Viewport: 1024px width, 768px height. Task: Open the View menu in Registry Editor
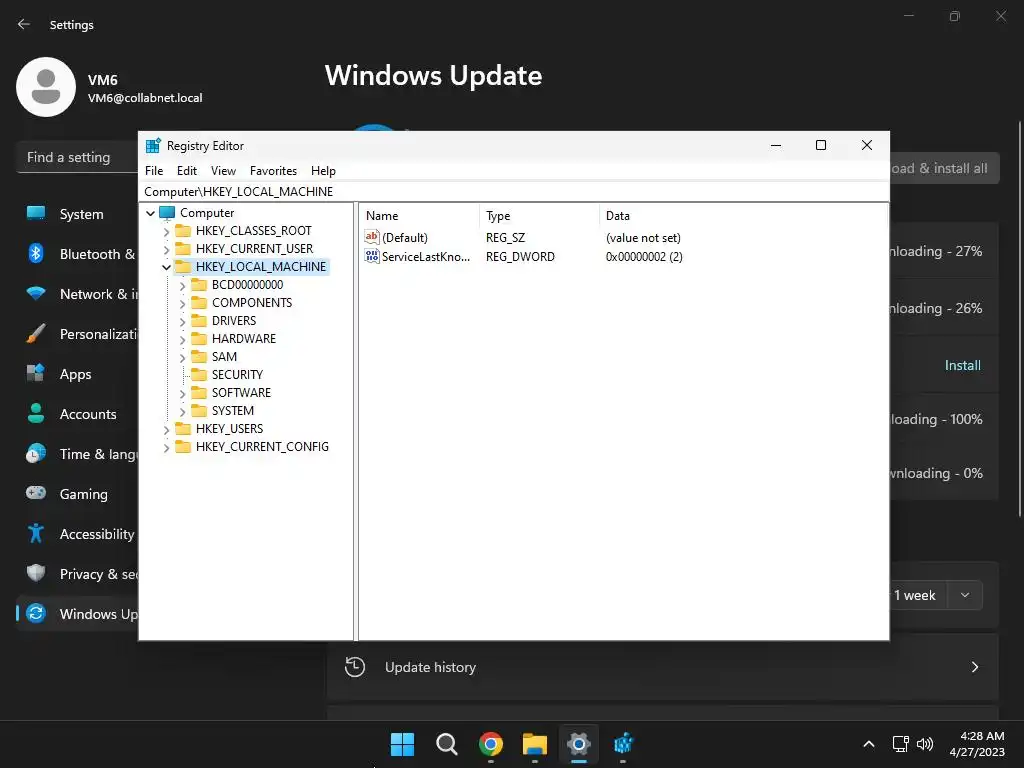(x=223, y=170)
